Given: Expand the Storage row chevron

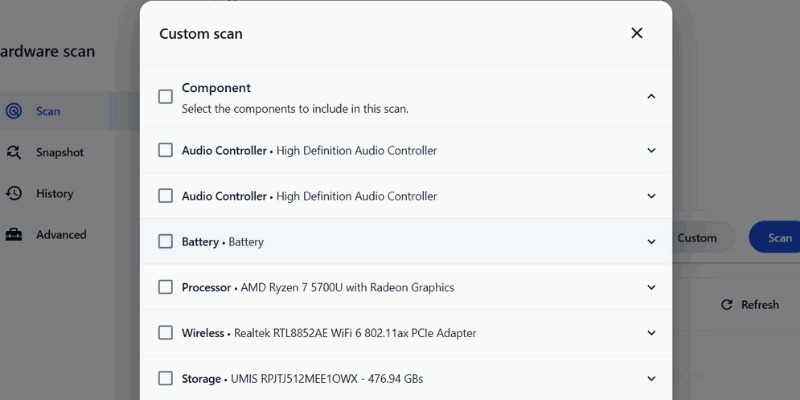Looking at the screenshot, I should click(x=651, y=379).
